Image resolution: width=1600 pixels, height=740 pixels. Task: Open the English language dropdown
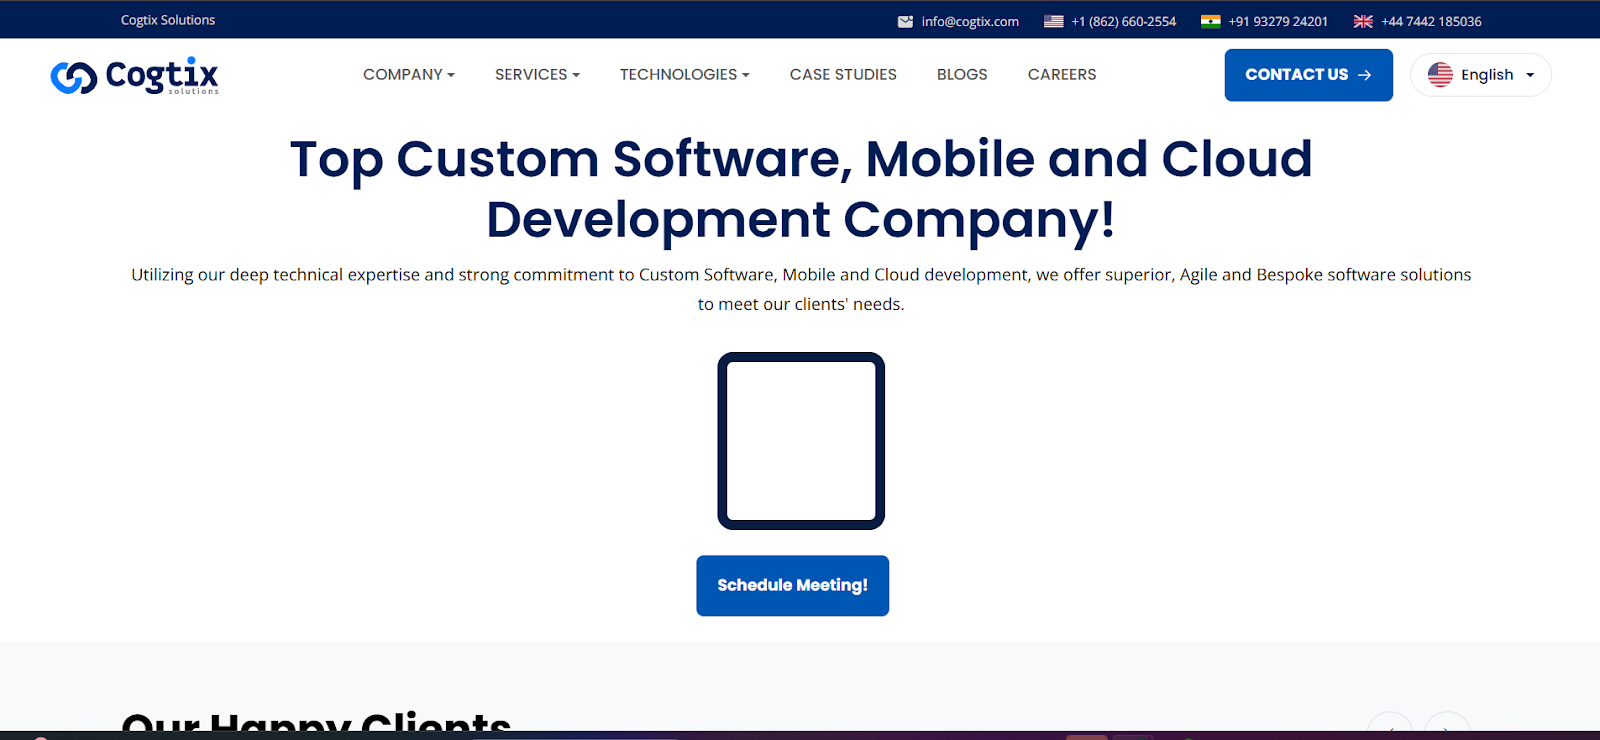tap(1481, 75)
